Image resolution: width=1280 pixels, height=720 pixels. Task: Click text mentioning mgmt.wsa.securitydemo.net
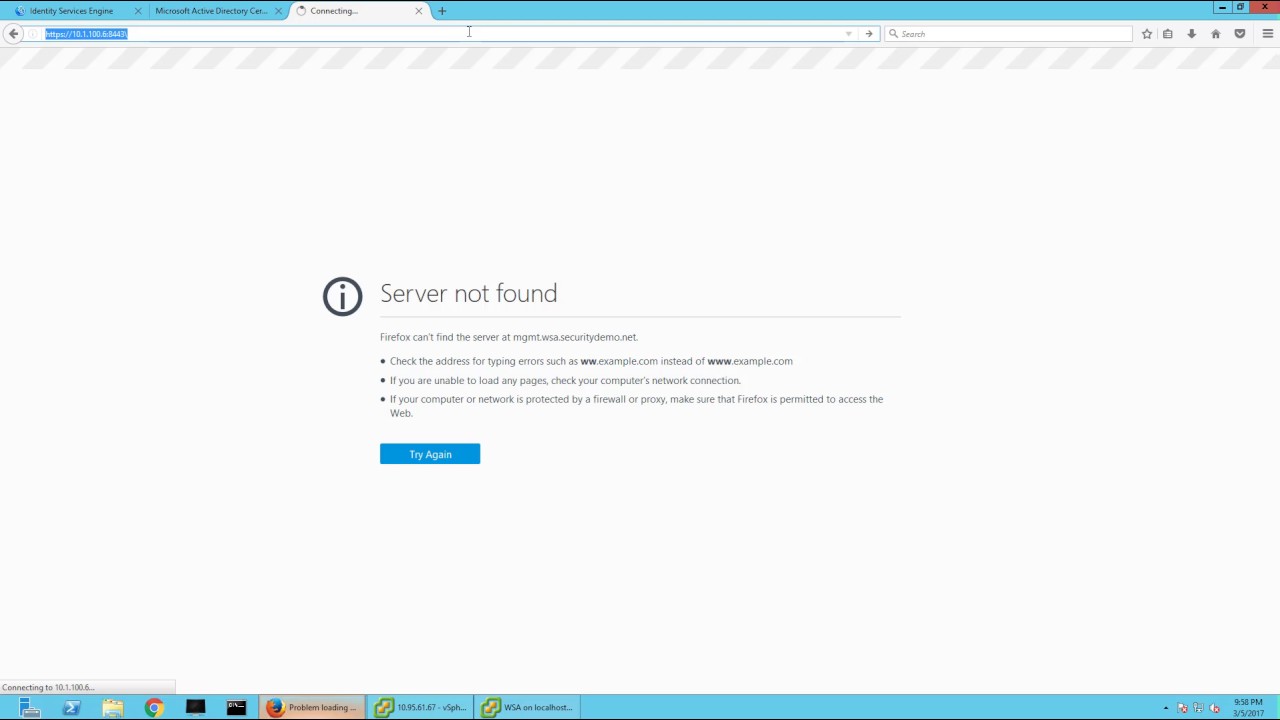click(x=508, y=337)
